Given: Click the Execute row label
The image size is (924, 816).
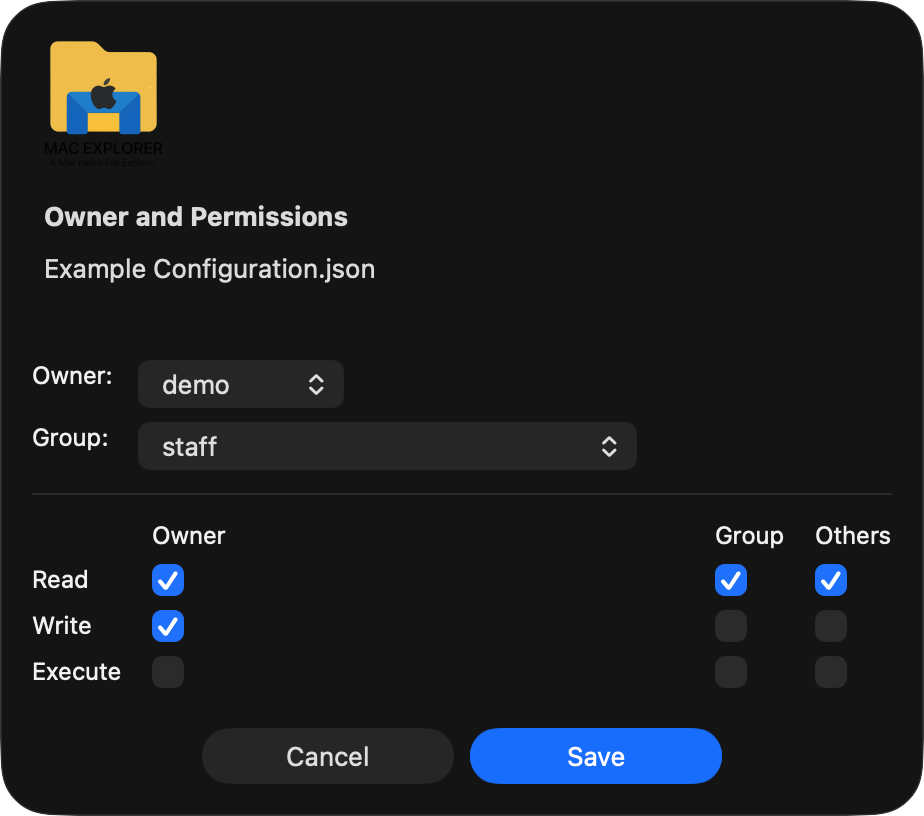Looking at the screenshot, I should click(77, 672).
